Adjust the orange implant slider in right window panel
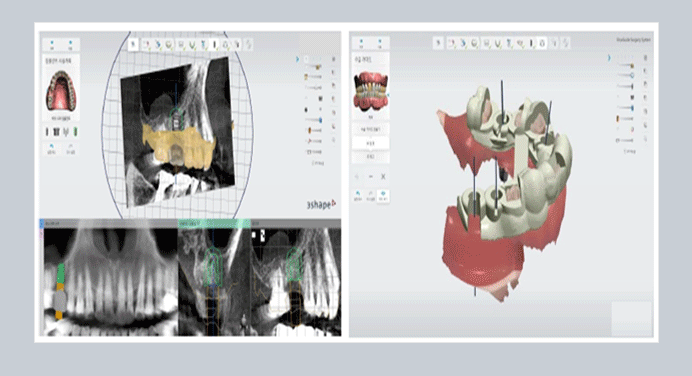 [625, 119]
